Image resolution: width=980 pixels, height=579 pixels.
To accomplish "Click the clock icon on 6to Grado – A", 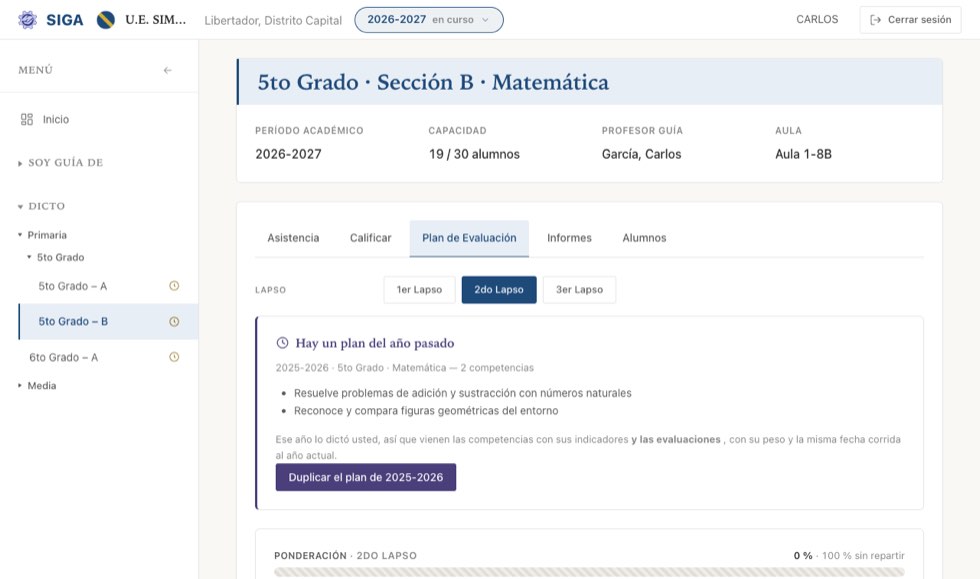I will (174, 357).
